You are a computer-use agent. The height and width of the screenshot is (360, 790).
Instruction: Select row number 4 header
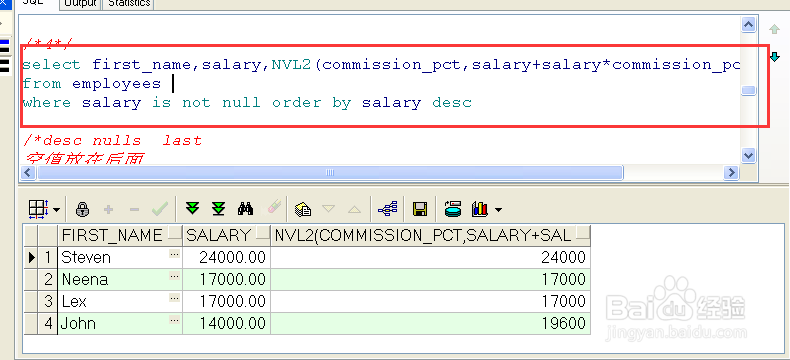(48, 323)
